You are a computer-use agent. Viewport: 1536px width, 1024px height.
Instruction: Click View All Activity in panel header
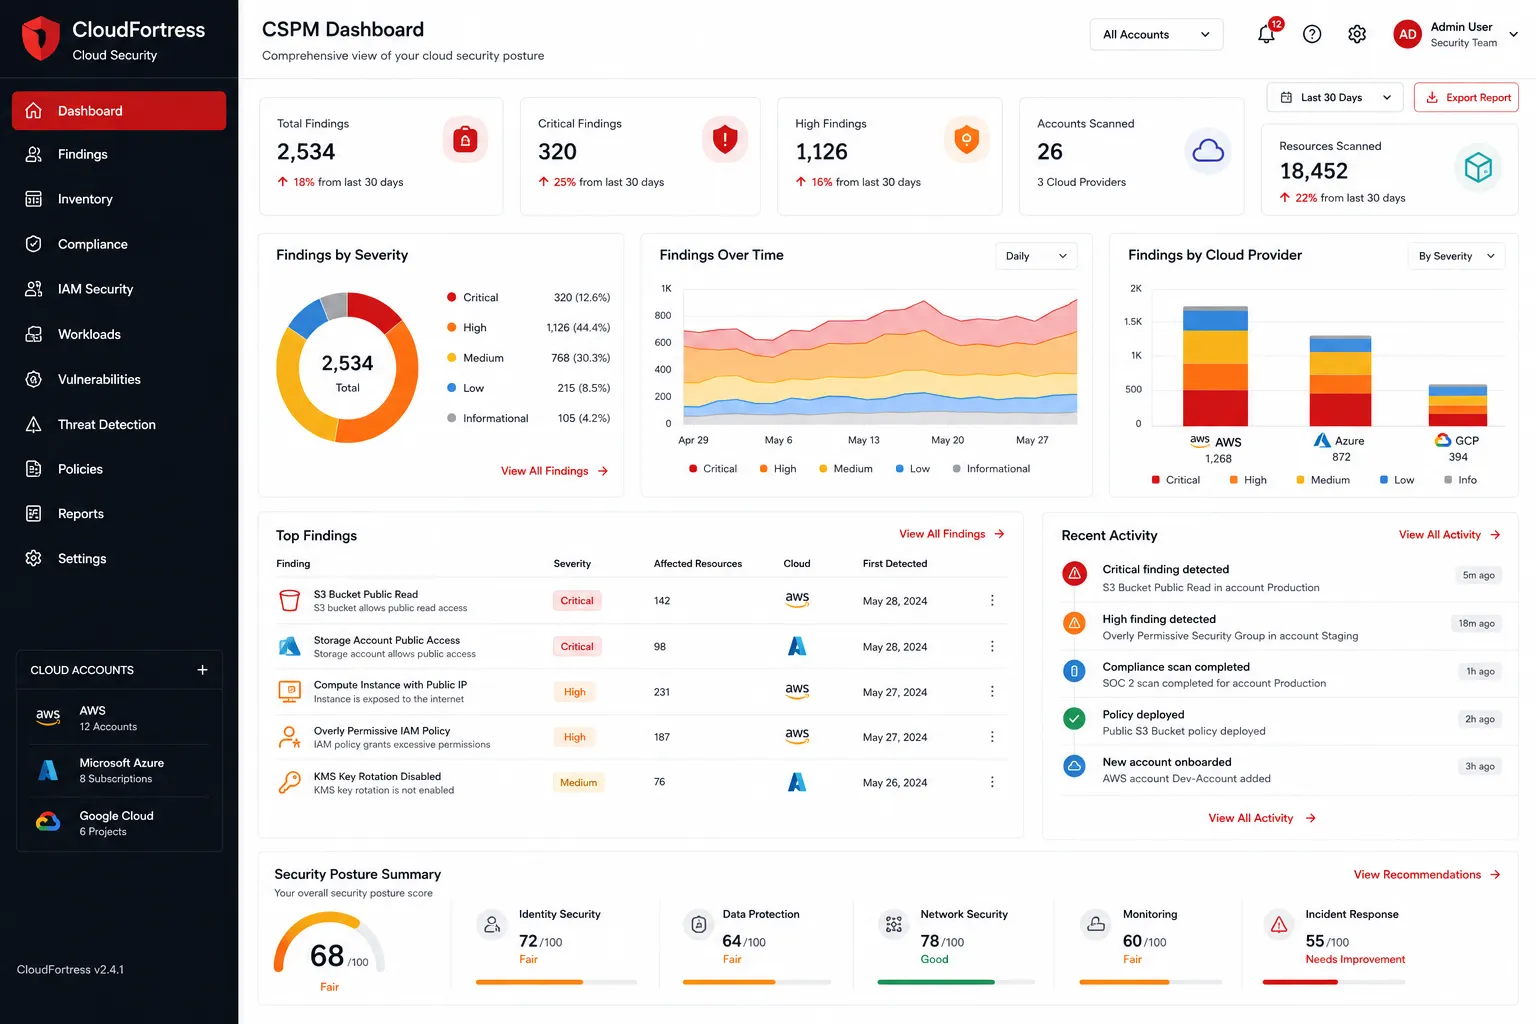pos(1449,535)
